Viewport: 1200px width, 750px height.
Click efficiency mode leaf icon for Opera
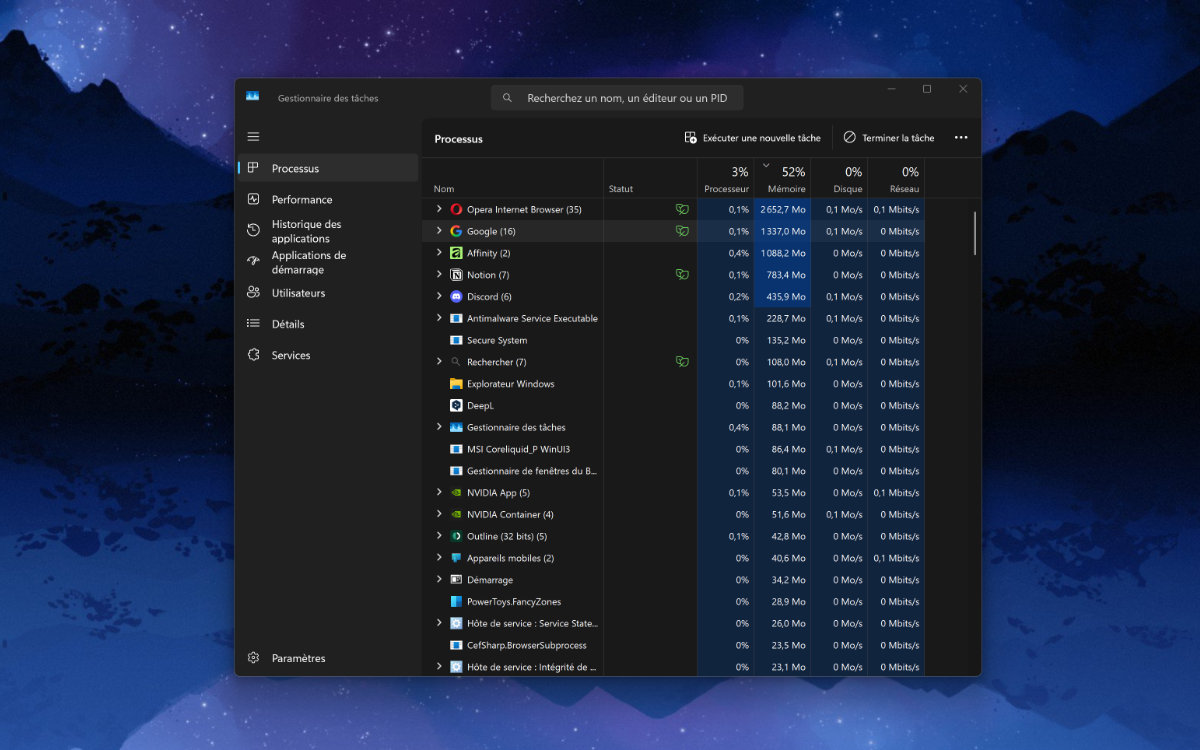pos(682,210)
